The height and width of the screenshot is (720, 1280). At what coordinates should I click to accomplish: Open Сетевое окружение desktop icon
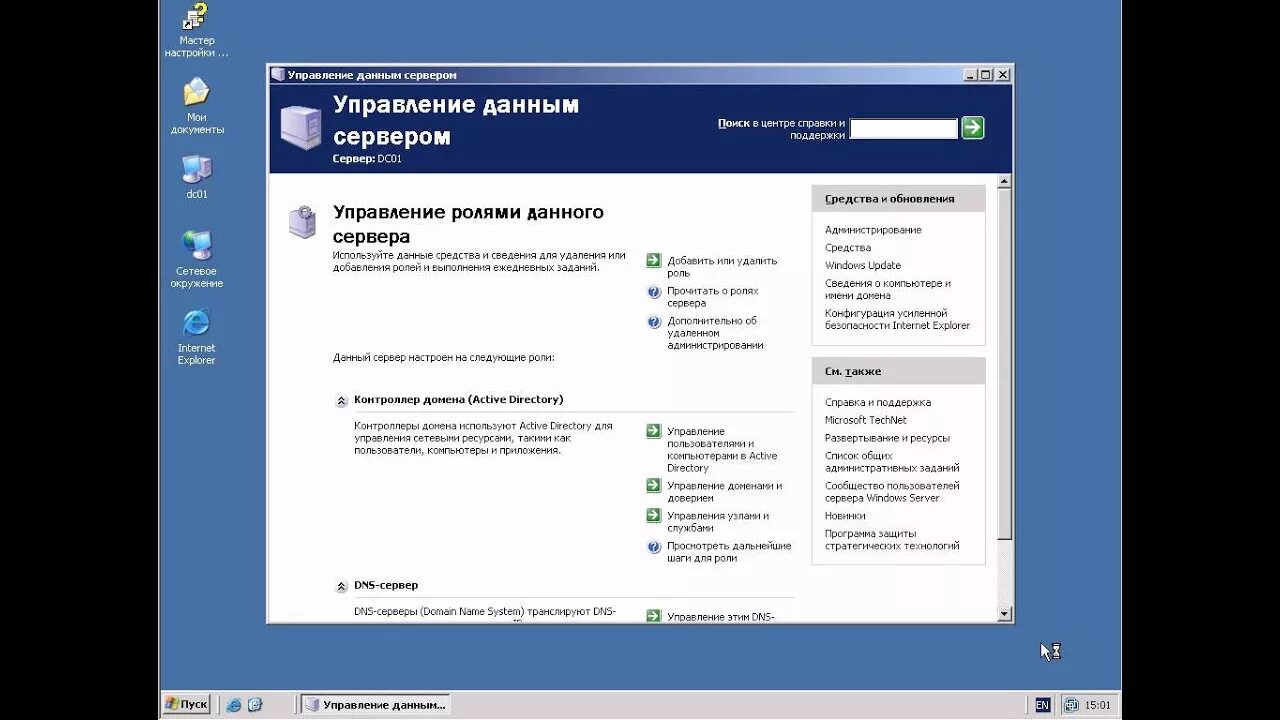196,258
